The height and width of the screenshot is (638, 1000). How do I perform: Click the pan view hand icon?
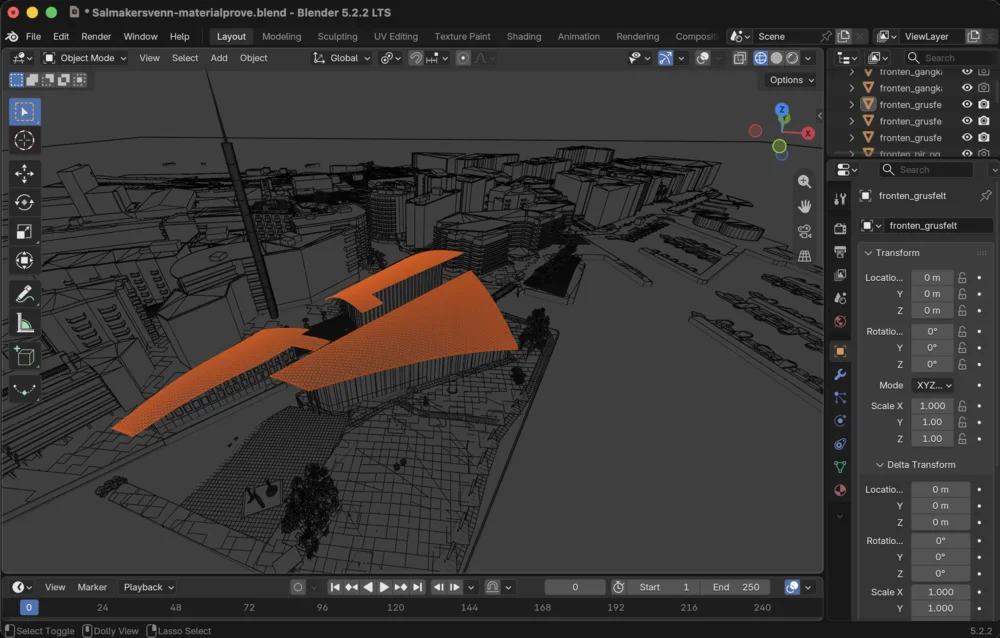tap(804, 206)
